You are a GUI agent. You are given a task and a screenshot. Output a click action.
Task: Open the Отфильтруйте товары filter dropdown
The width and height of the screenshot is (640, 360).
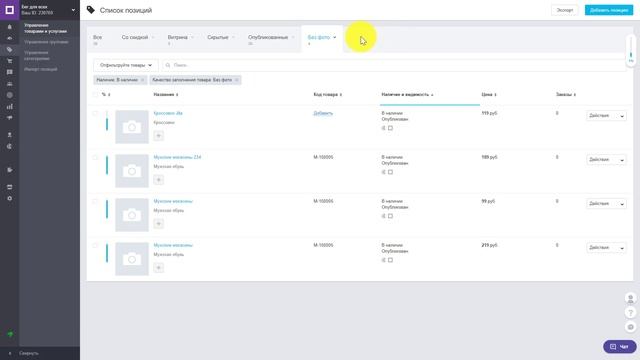[x=126, y=65]
